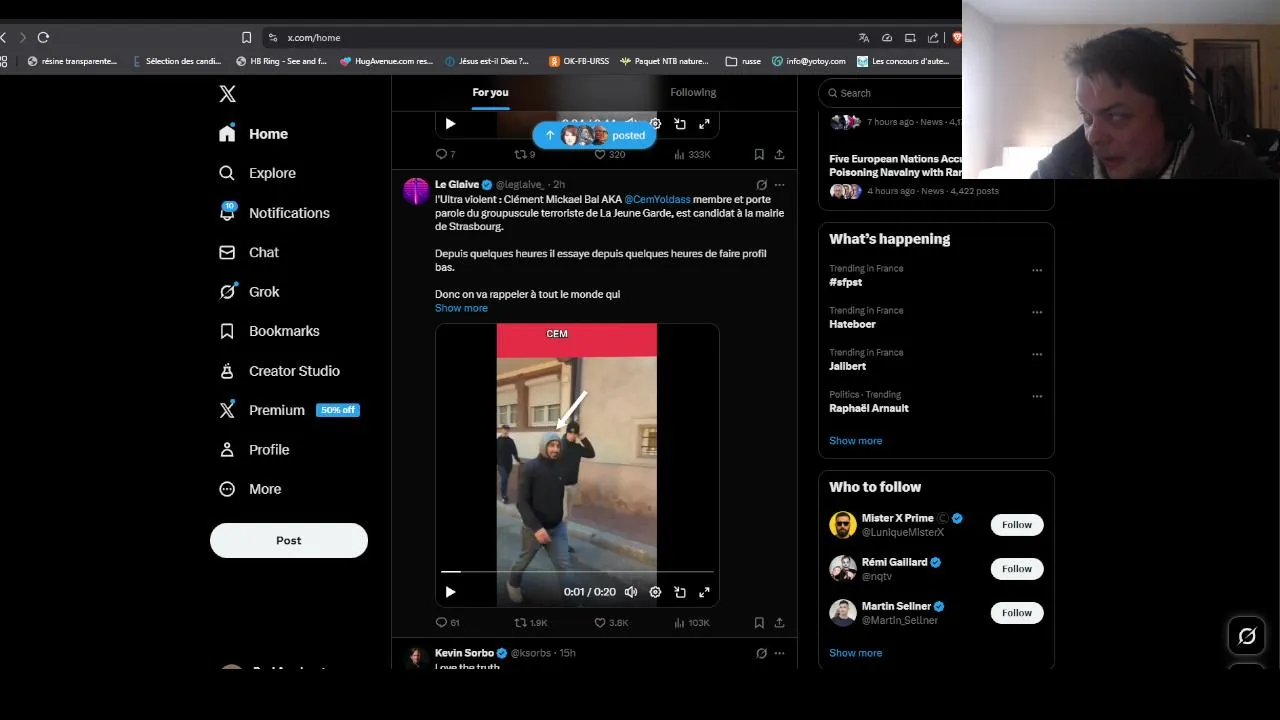This screenshot has width=1280, height=720.
Task: Reload the page with the browser refresh icon
Action: click(x=43, y=38)
